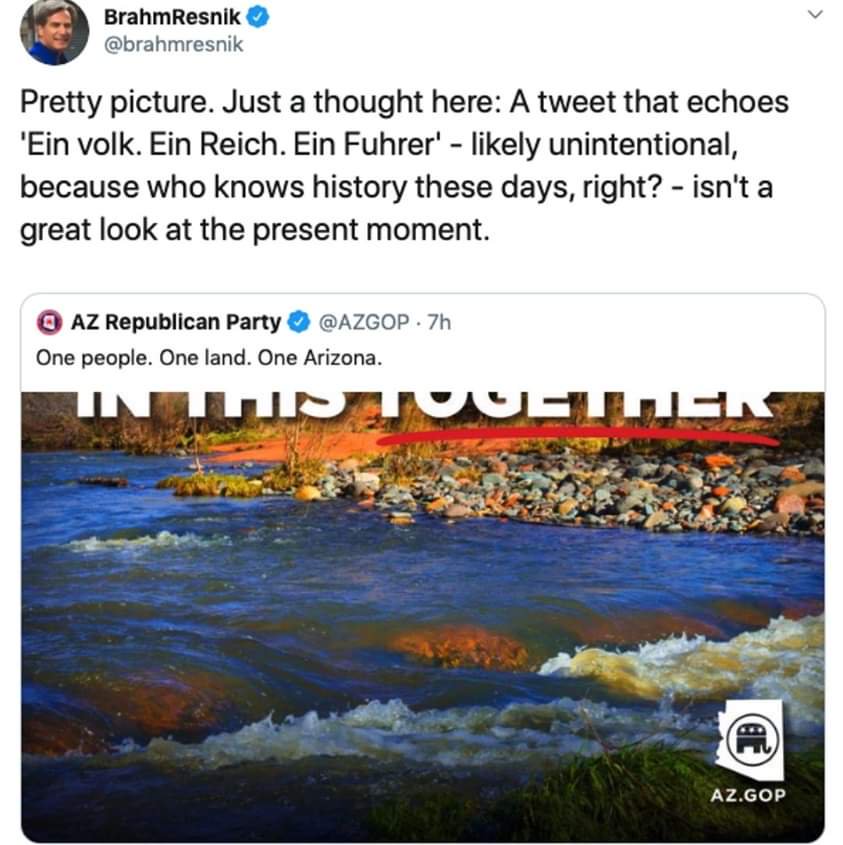
Task: Open the tweet options chevron menu
Action: click(x=815, y=15)
